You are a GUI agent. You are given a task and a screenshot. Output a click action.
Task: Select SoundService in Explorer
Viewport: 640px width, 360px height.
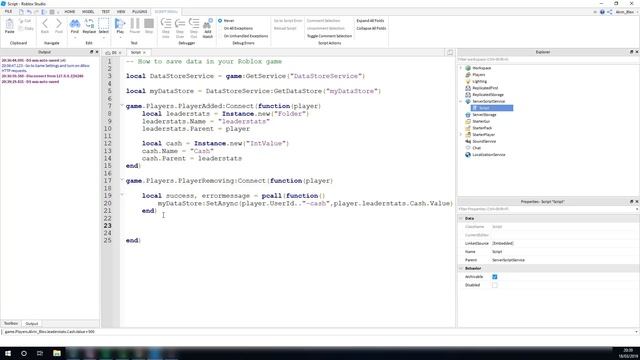point(484,141)
